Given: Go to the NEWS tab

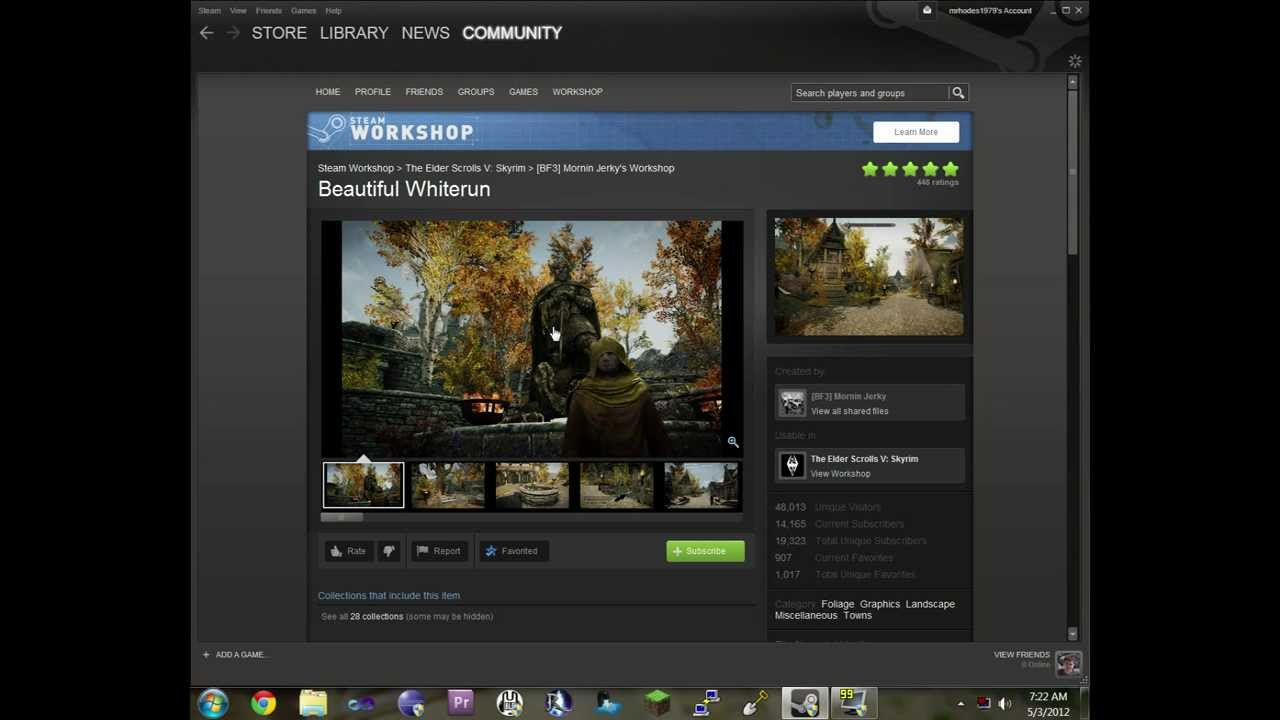Looking at the screenshot, I should [425, 33].
